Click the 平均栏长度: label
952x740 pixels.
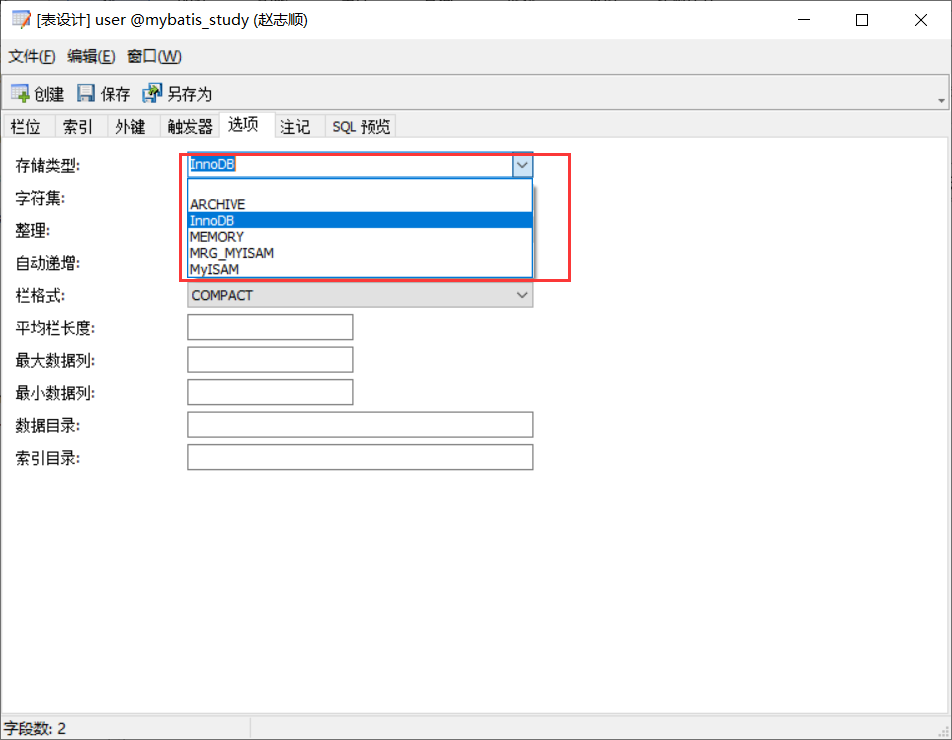(55, 328)
